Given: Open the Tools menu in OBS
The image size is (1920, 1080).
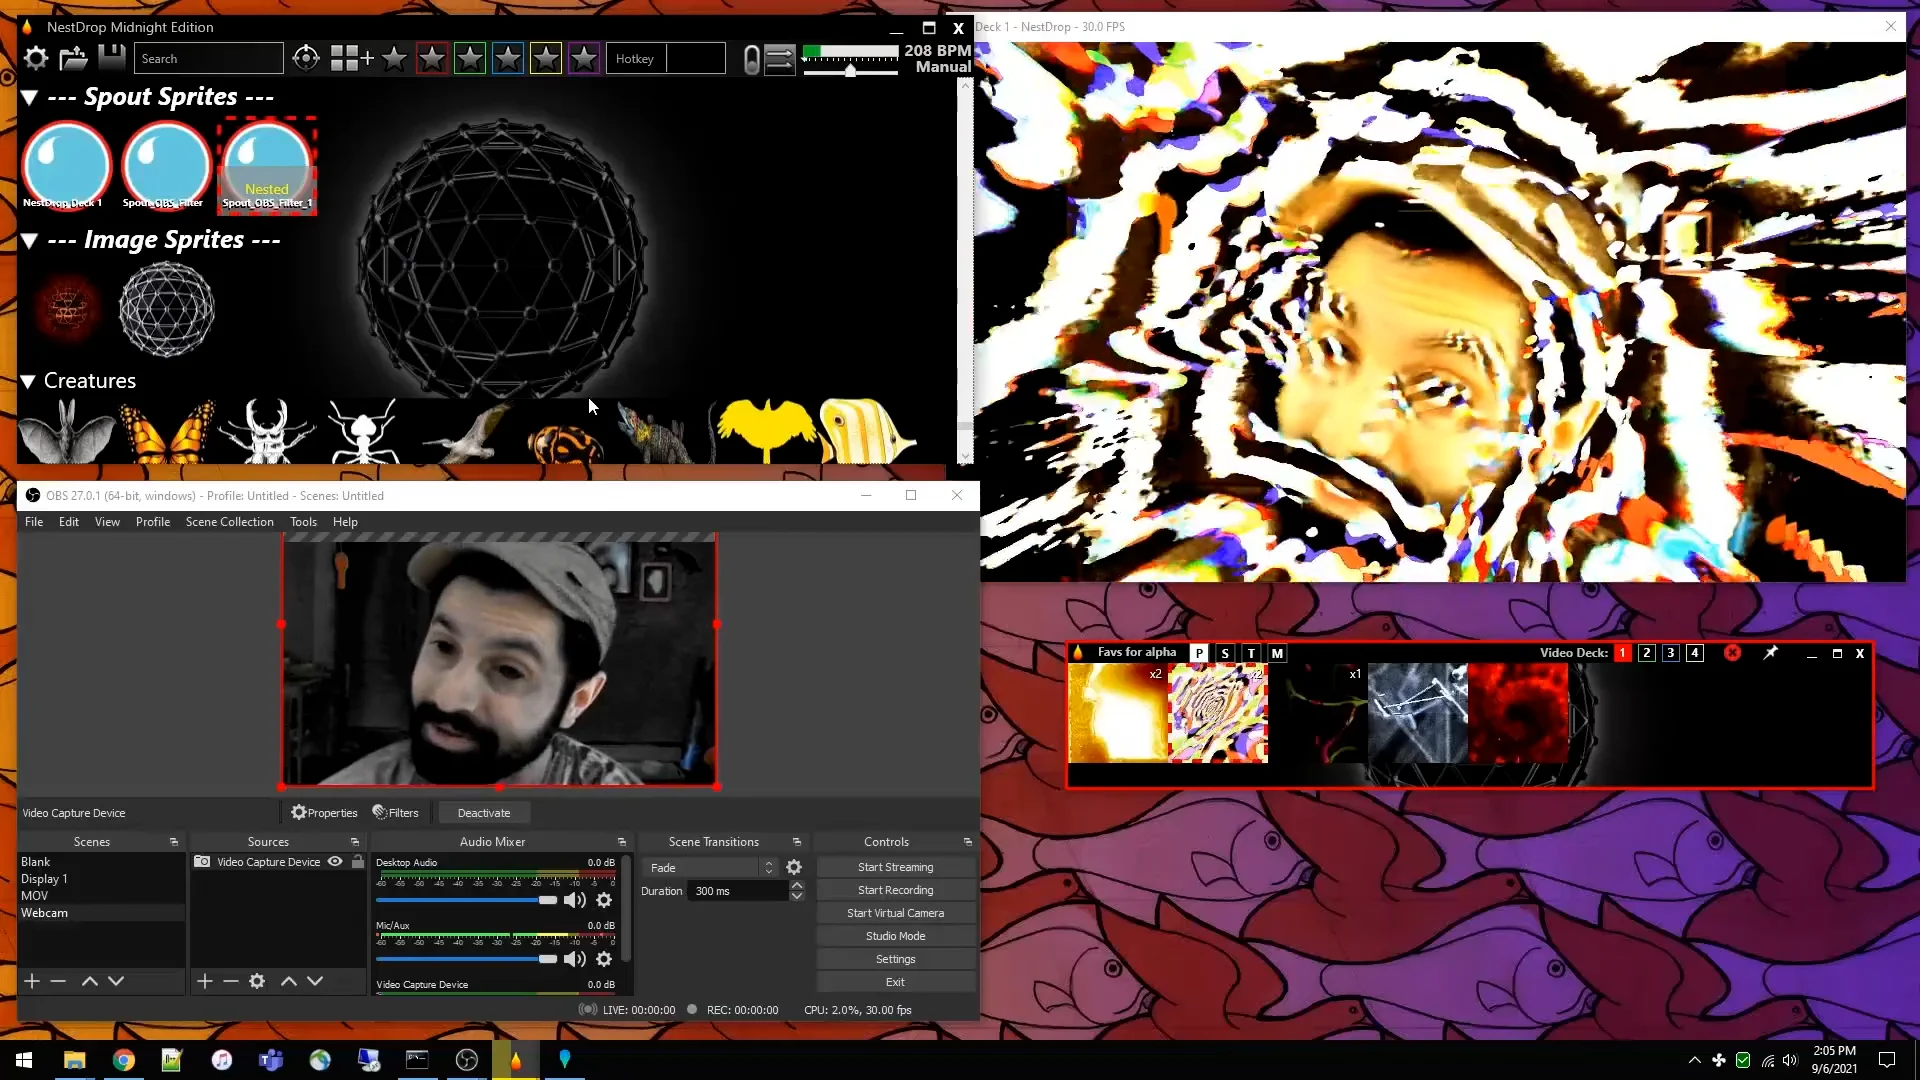Looking at the screenshot, I should pyautogui.click(x=303, y=521).
